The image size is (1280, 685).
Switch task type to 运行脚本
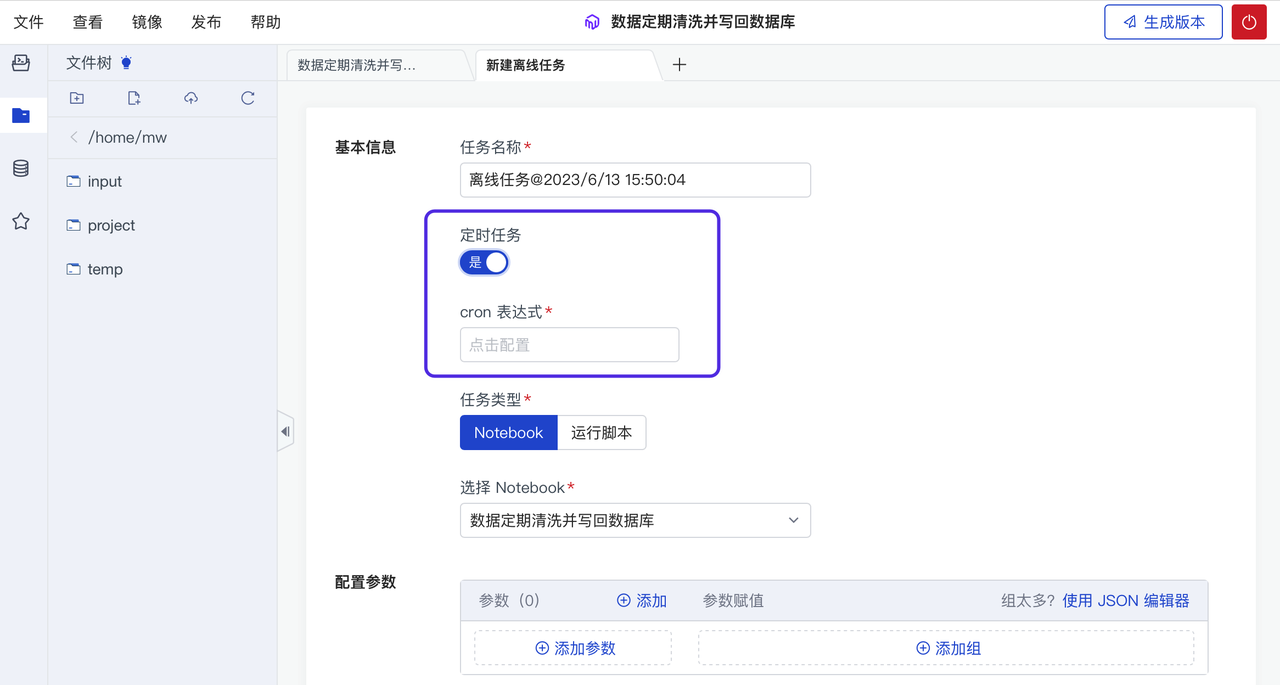coord(601,432)
